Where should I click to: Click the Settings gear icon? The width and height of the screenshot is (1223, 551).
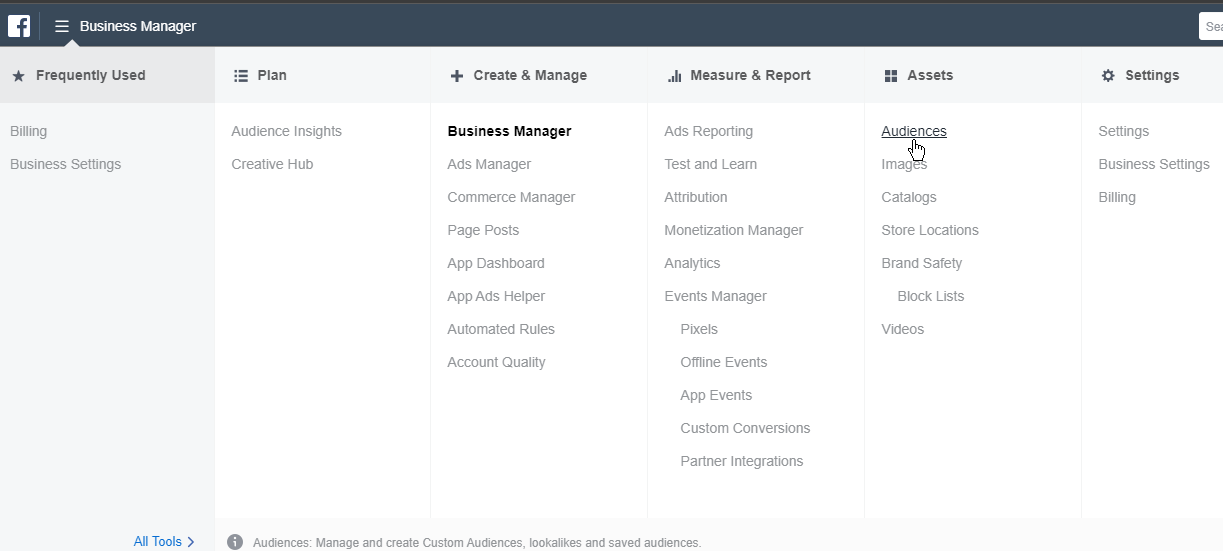click(1108, 75)
